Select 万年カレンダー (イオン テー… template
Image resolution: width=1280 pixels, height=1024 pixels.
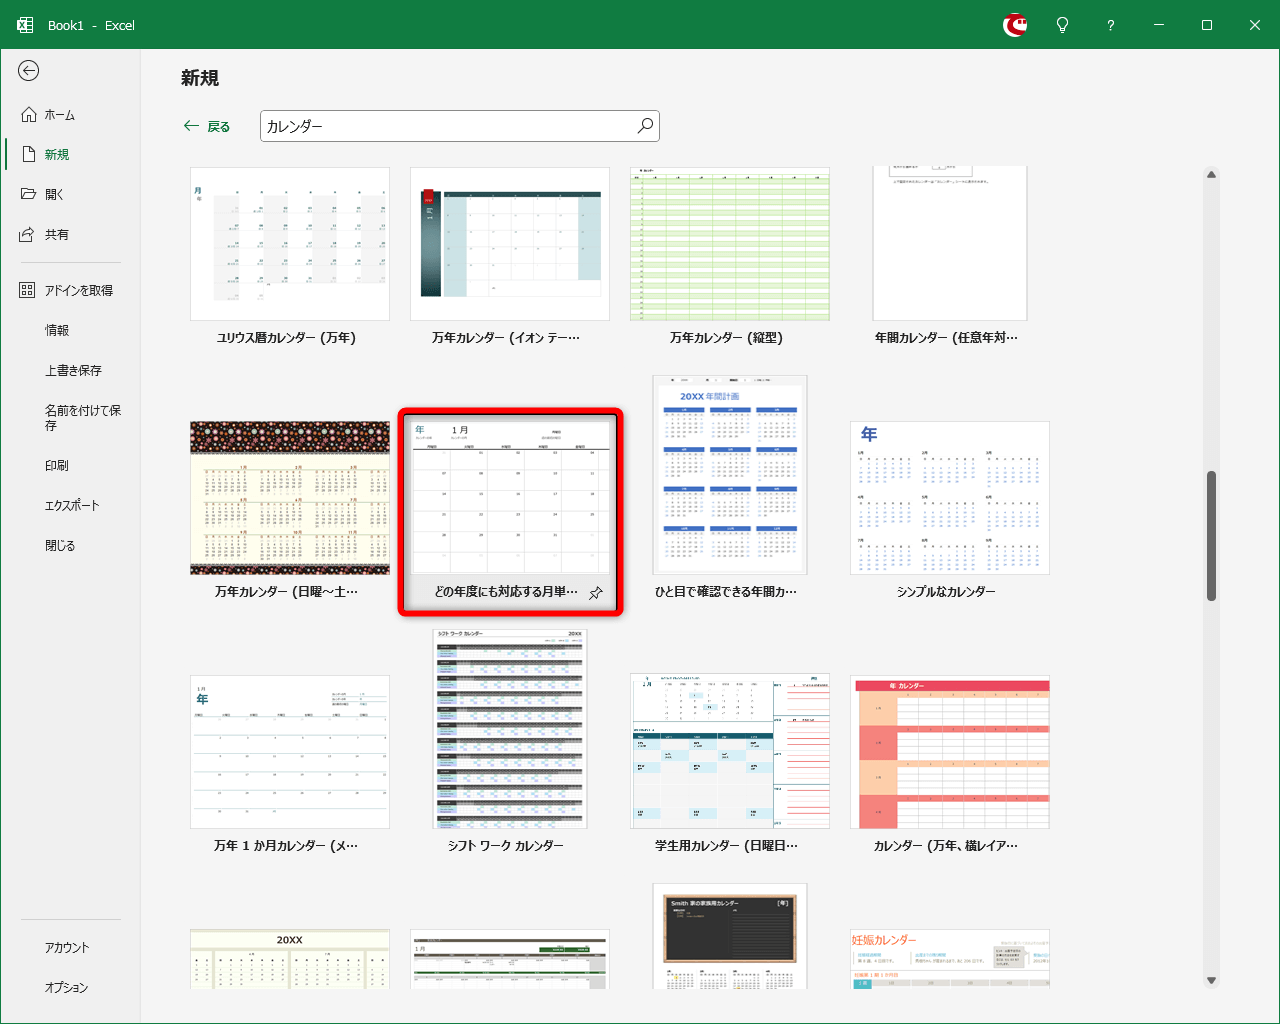[510, 244]
